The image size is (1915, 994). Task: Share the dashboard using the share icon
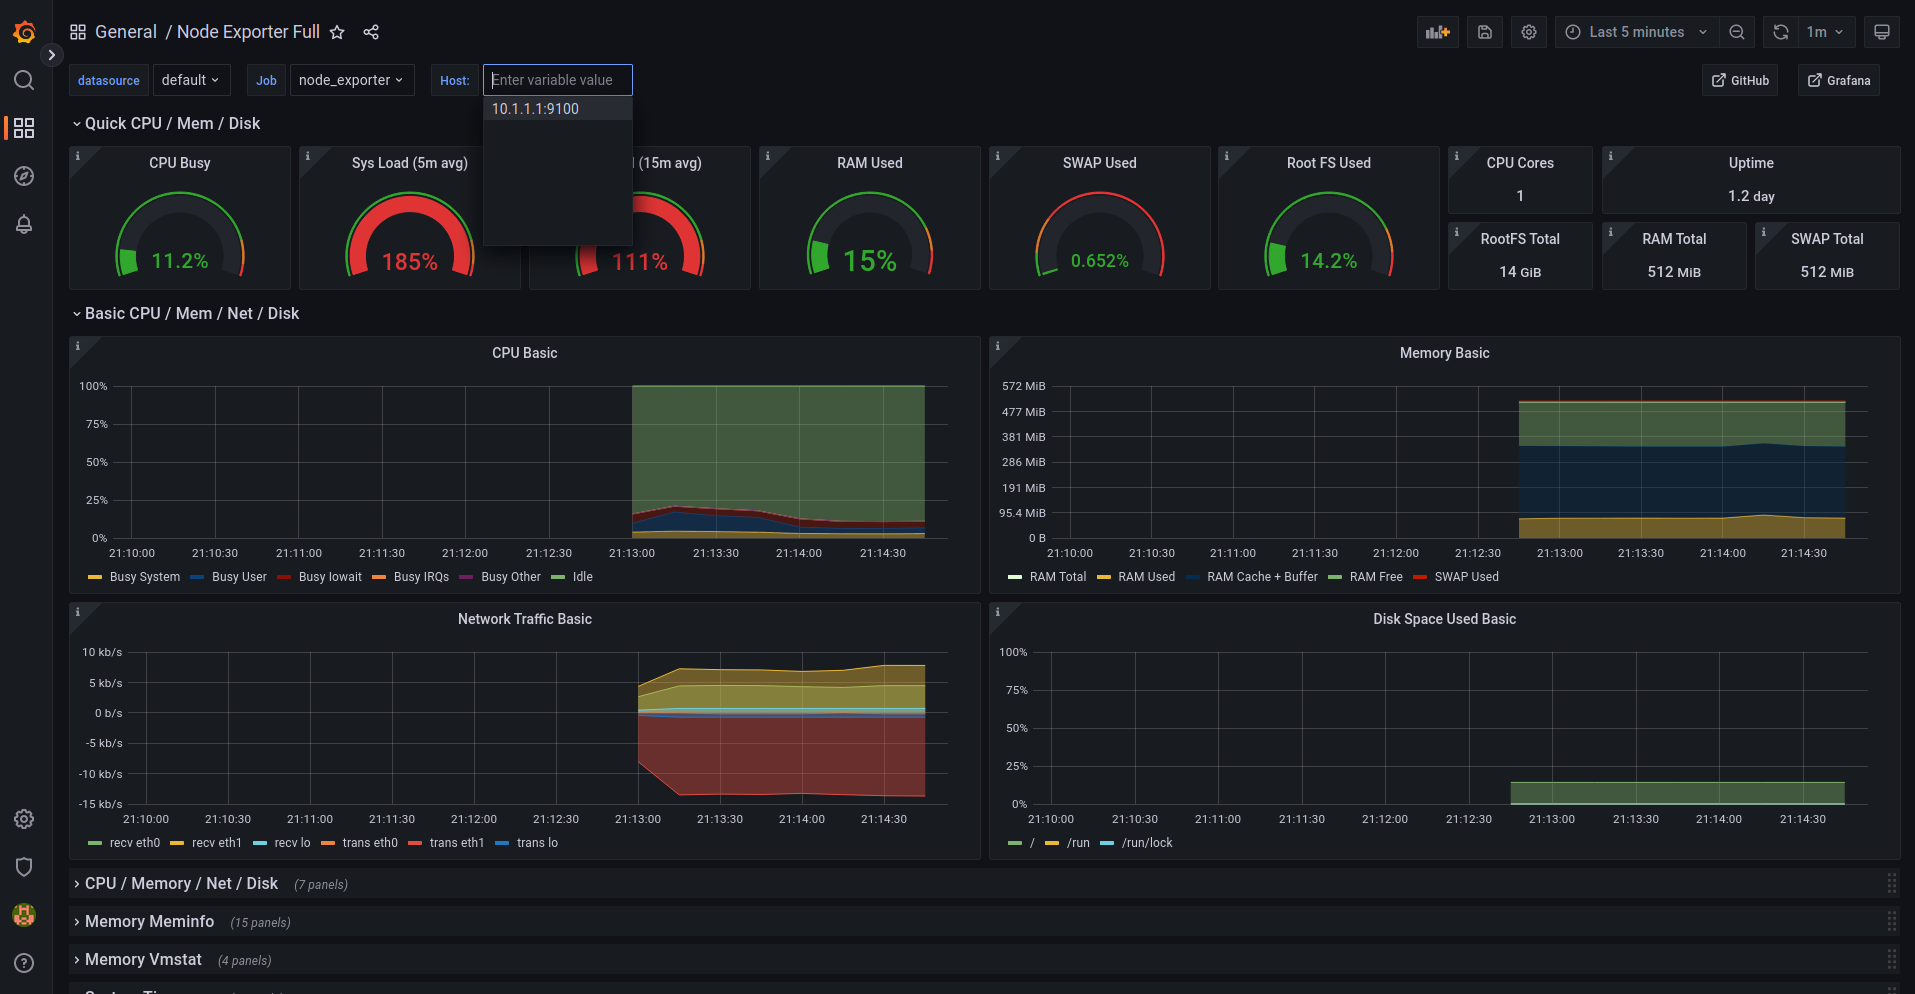pos(371,32)
